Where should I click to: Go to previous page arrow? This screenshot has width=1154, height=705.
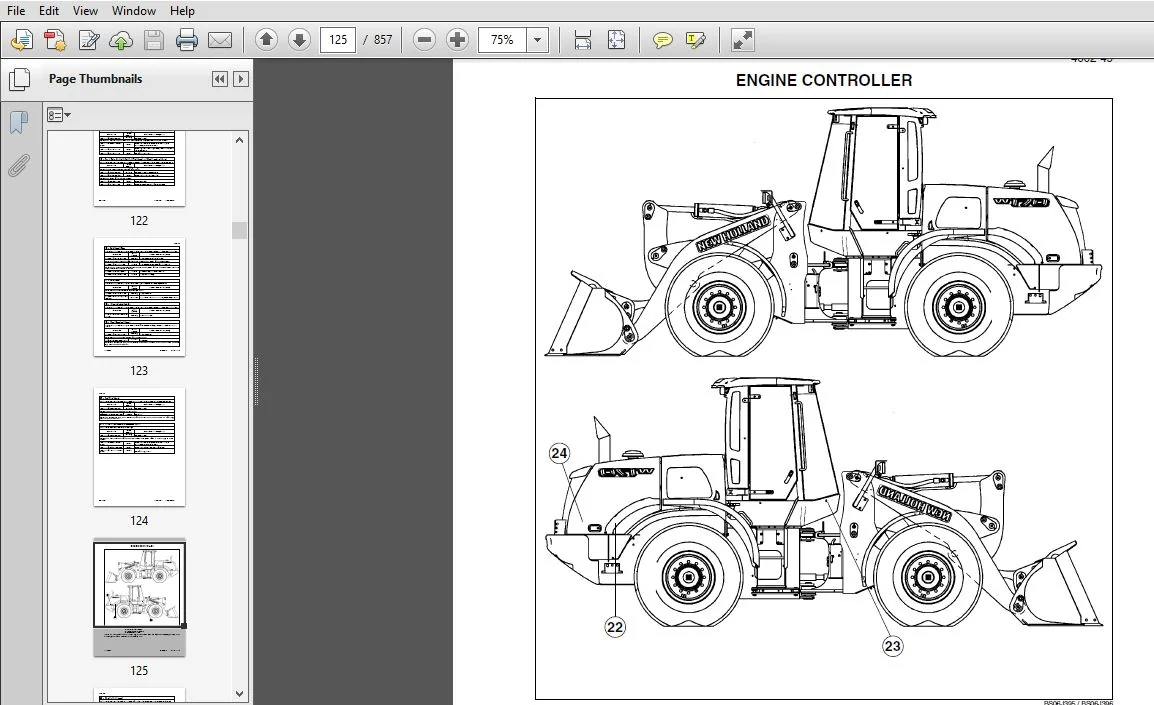point(266,40)
